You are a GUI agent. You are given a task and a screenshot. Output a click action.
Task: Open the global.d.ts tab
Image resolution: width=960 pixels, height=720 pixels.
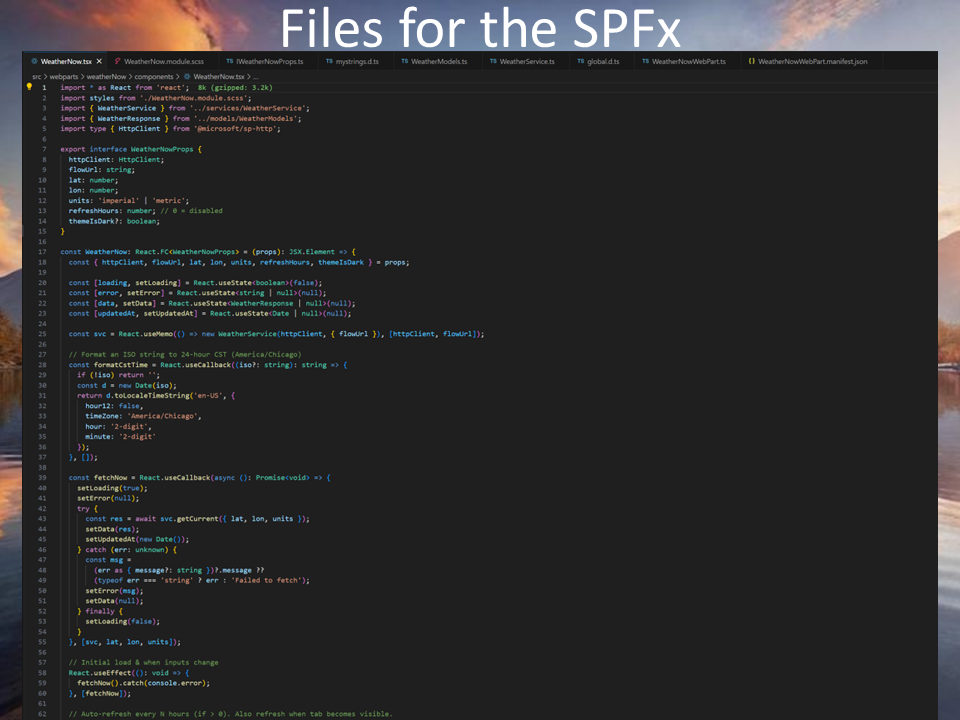pyautogui.click(x=603, y=61)
